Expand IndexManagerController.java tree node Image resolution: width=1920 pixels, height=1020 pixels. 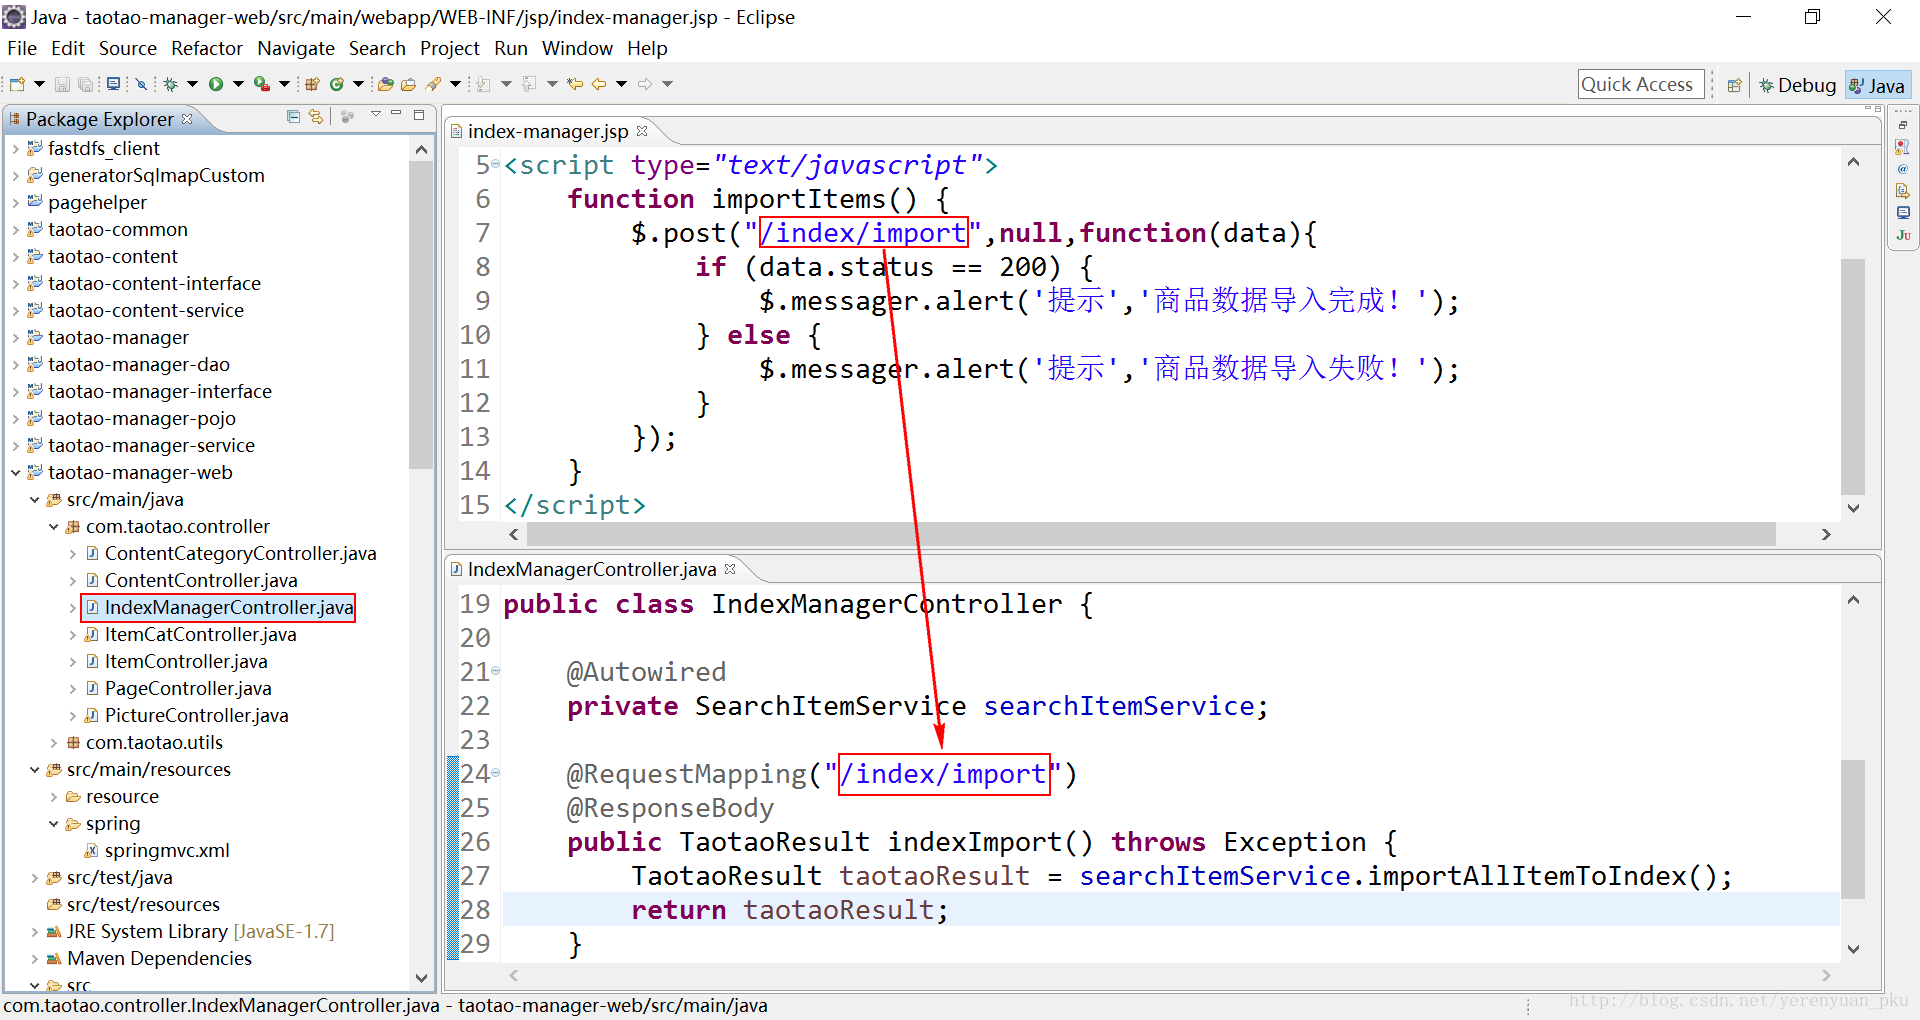72,607
